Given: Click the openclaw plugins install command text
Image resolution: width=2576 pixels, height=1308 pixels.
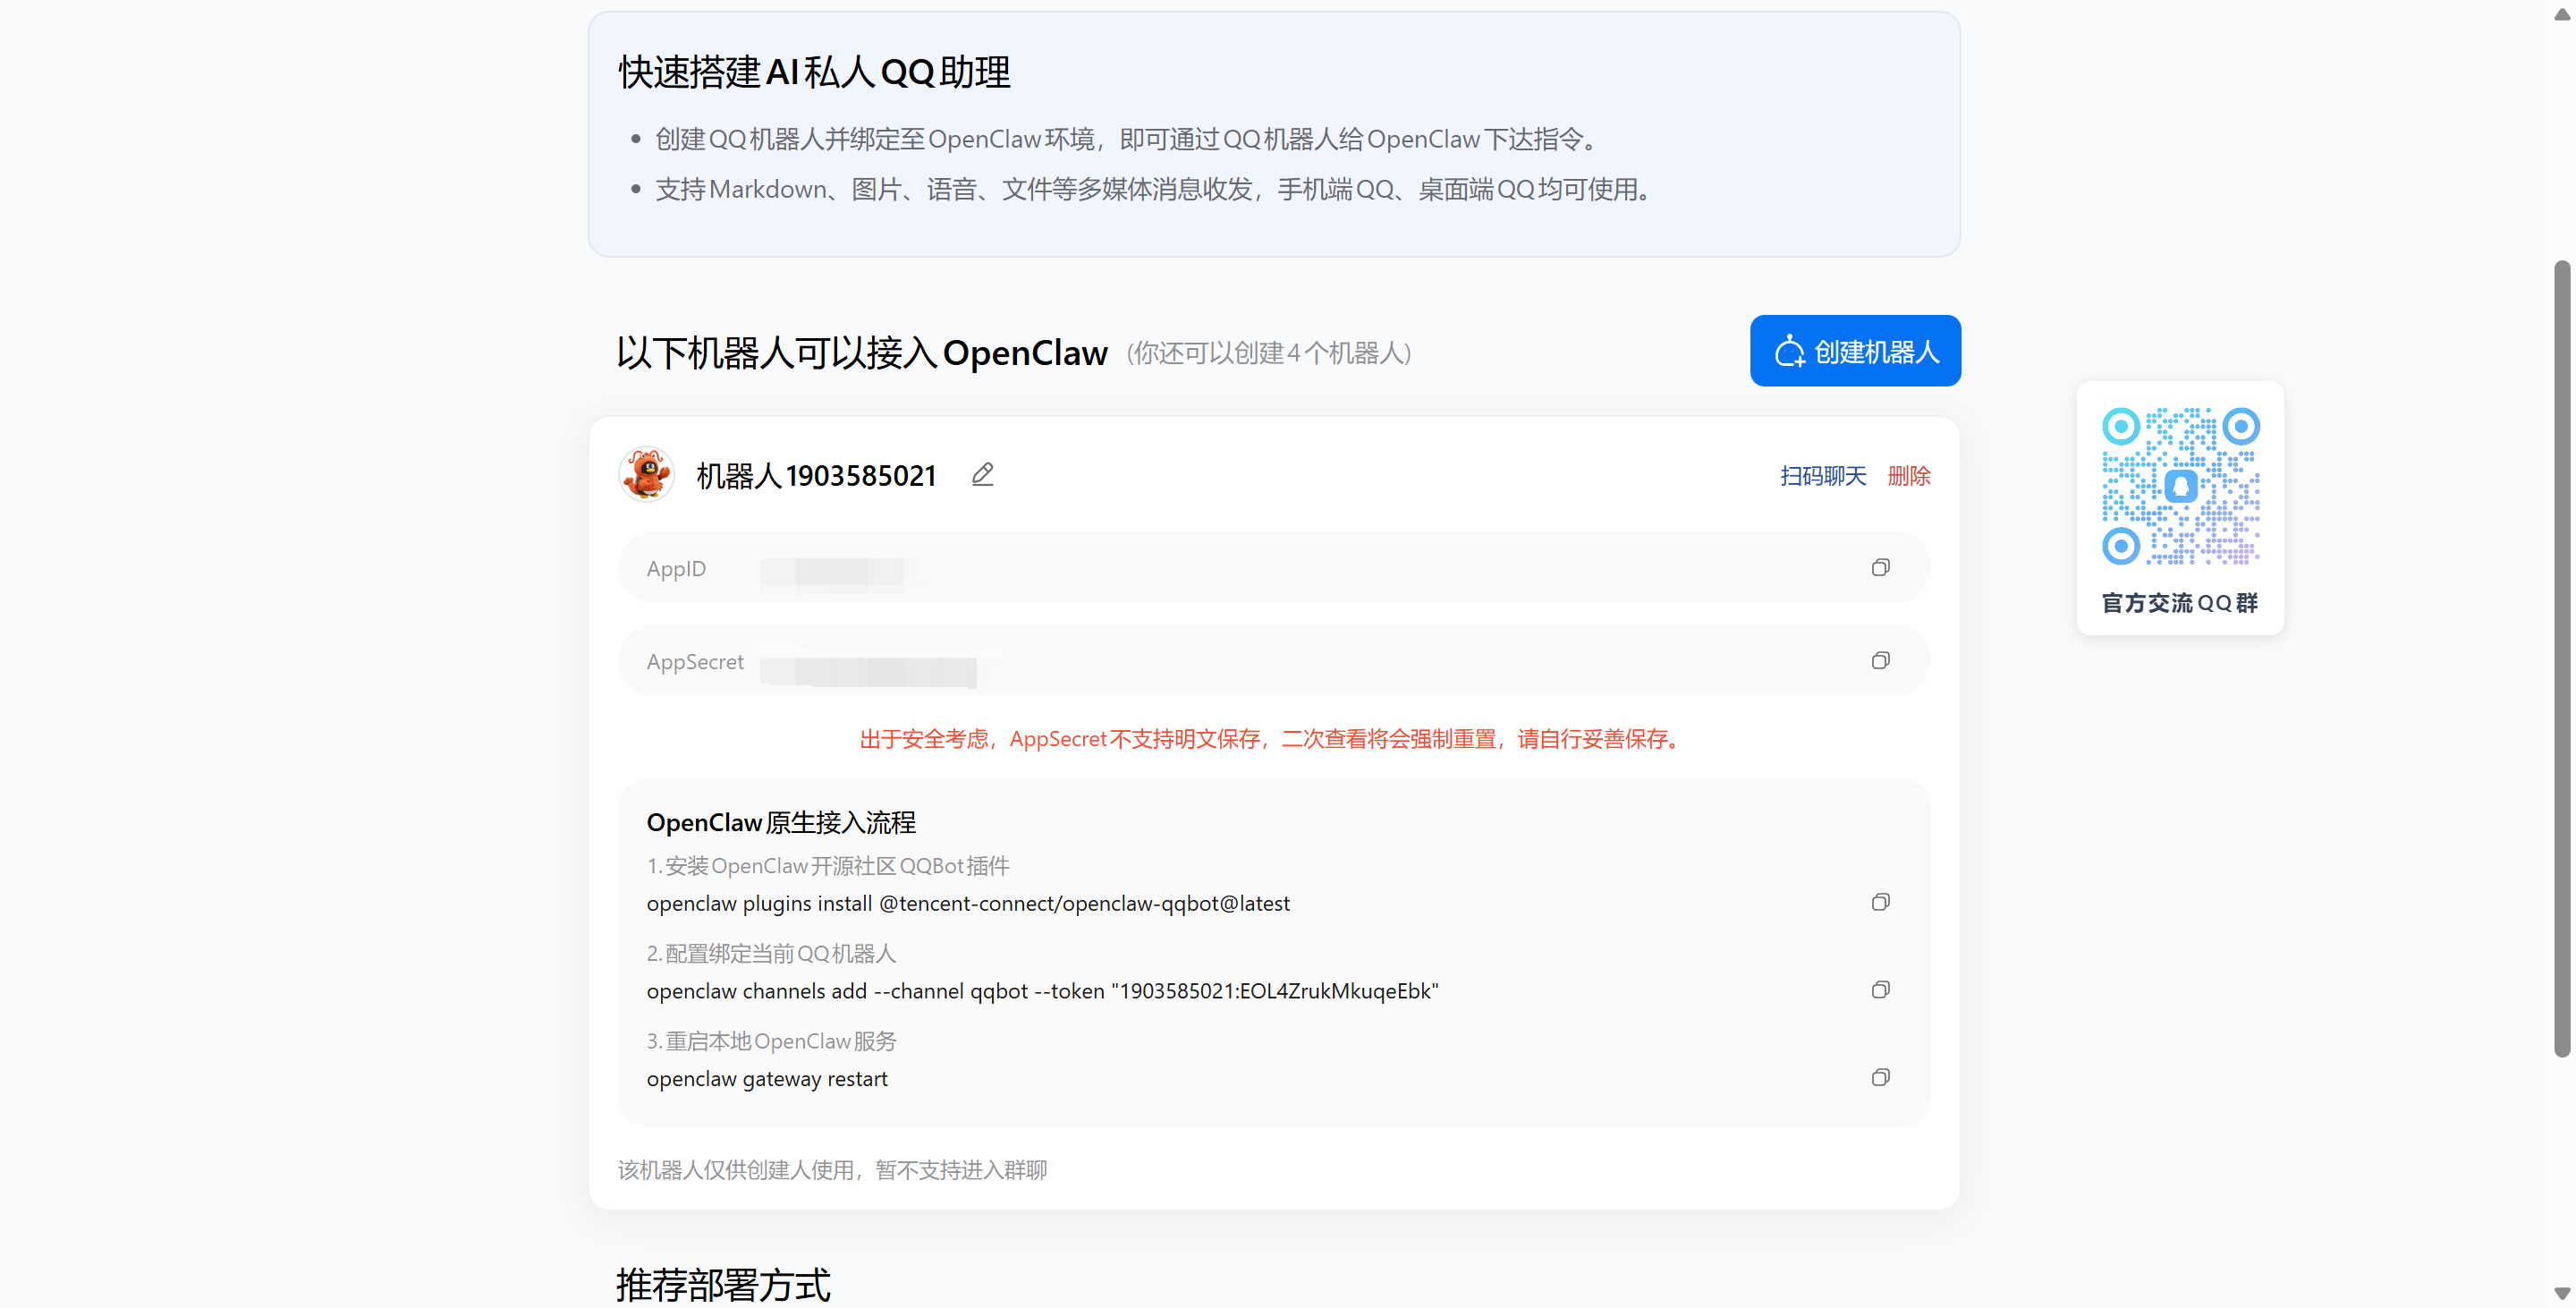Looking at the screenshot, I should (x=967, y=904).
